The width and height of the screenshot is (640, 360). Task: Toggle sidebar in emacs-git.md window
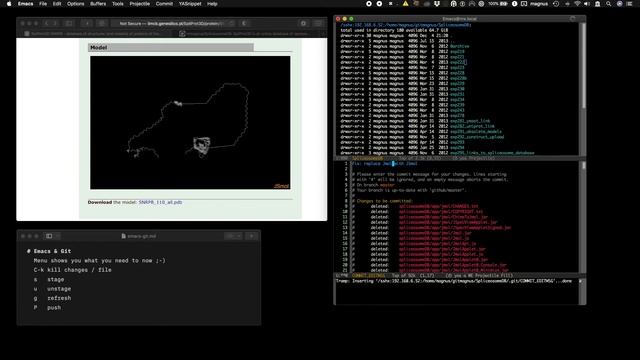[x=49, y=236]
